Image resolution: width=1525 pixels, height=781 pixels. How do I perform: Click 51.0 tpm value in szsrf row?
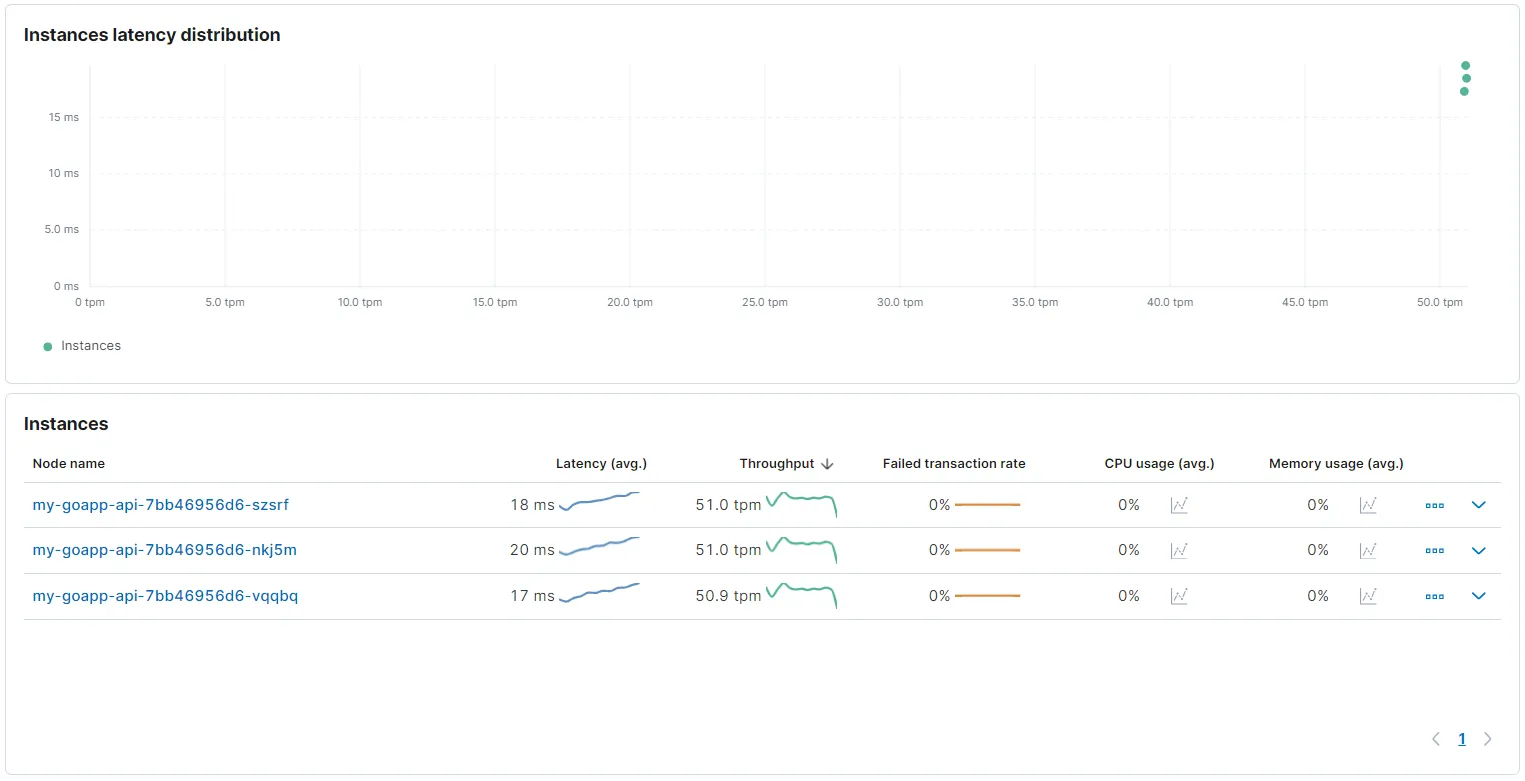[728, 505]
